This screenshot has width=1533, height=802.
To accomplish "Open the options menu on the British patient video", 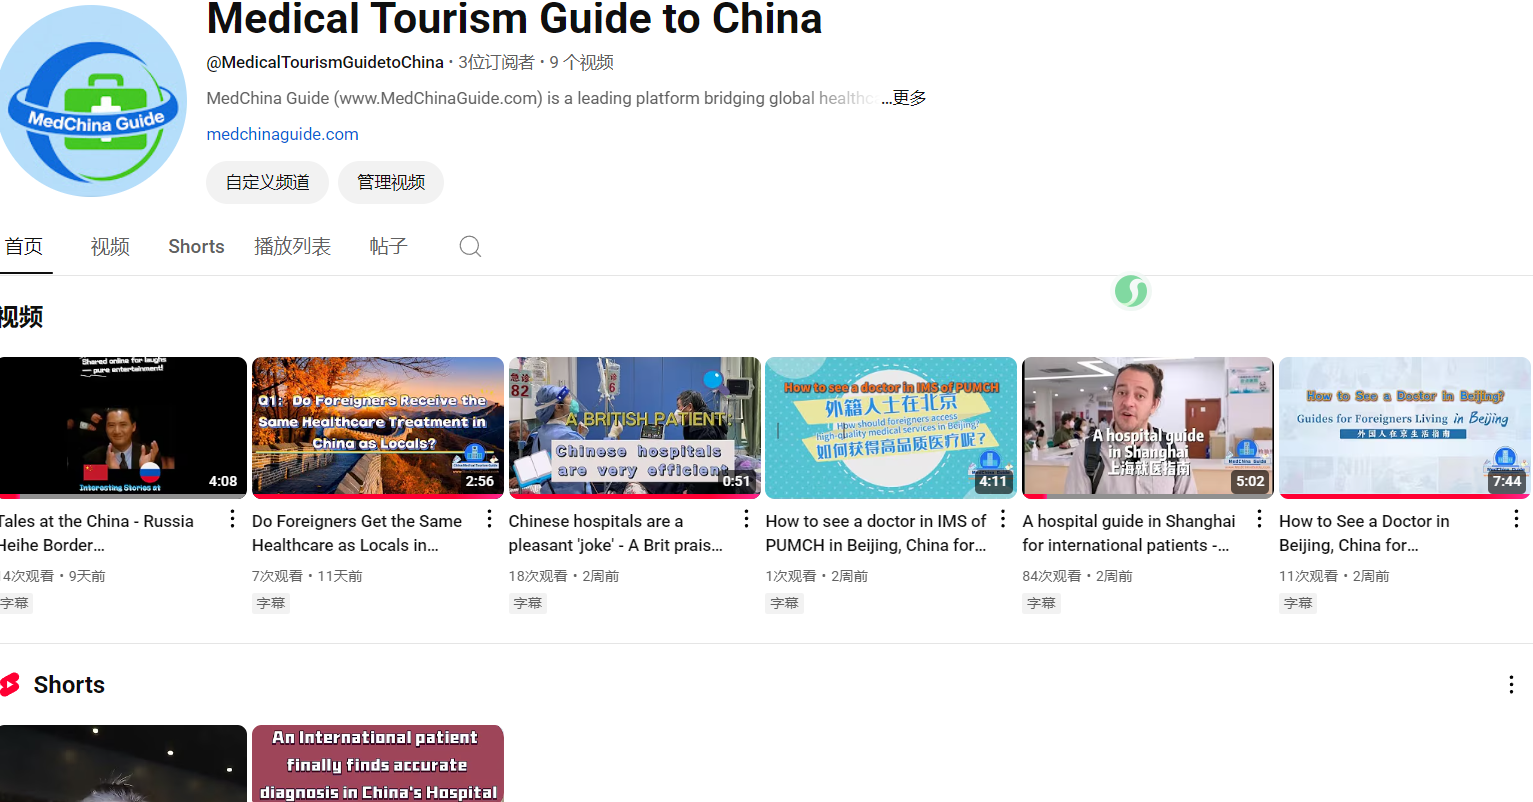I will pyautogui.click(x=745, y=519).
